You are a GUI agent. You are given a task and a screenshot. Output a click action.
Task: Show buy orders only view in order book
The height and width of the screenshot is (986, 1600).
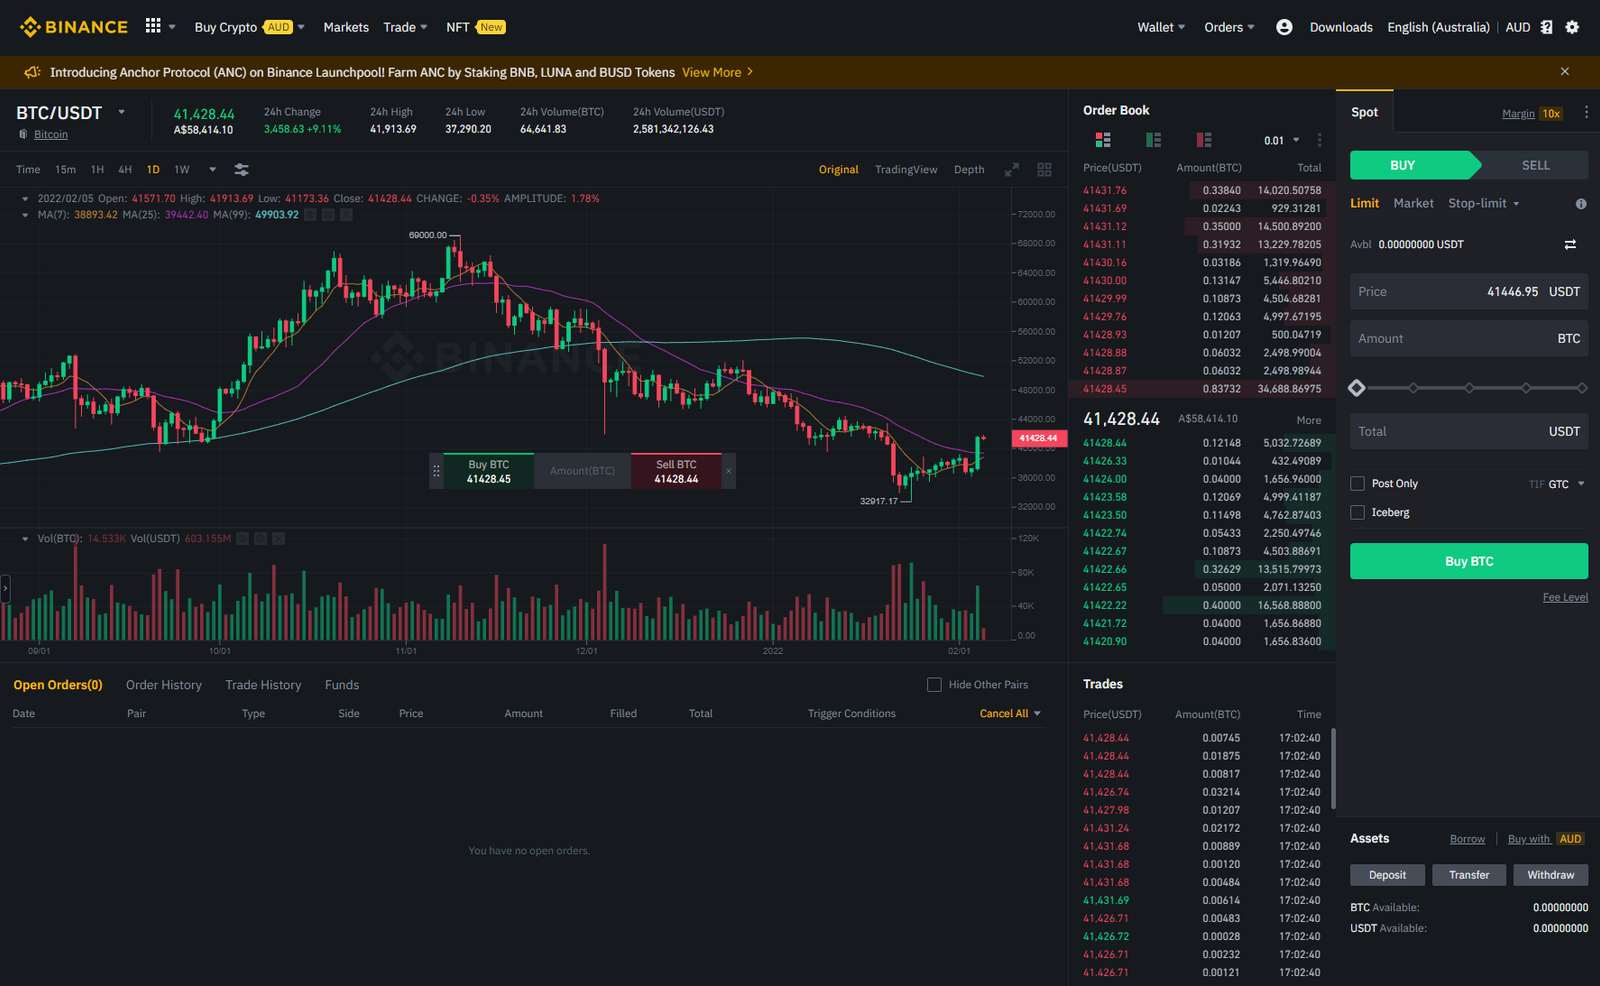1153,140
